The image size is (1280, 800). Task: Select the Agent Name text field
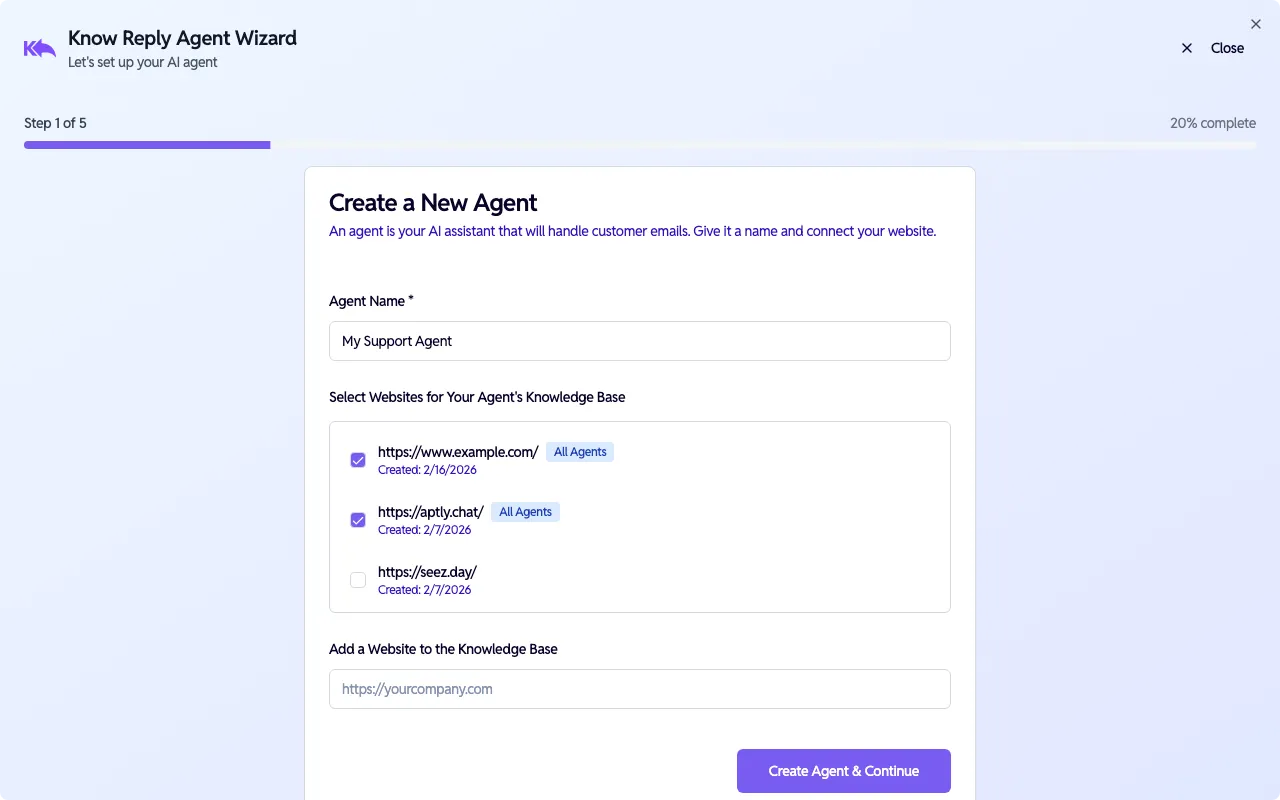tap(640, 341)
